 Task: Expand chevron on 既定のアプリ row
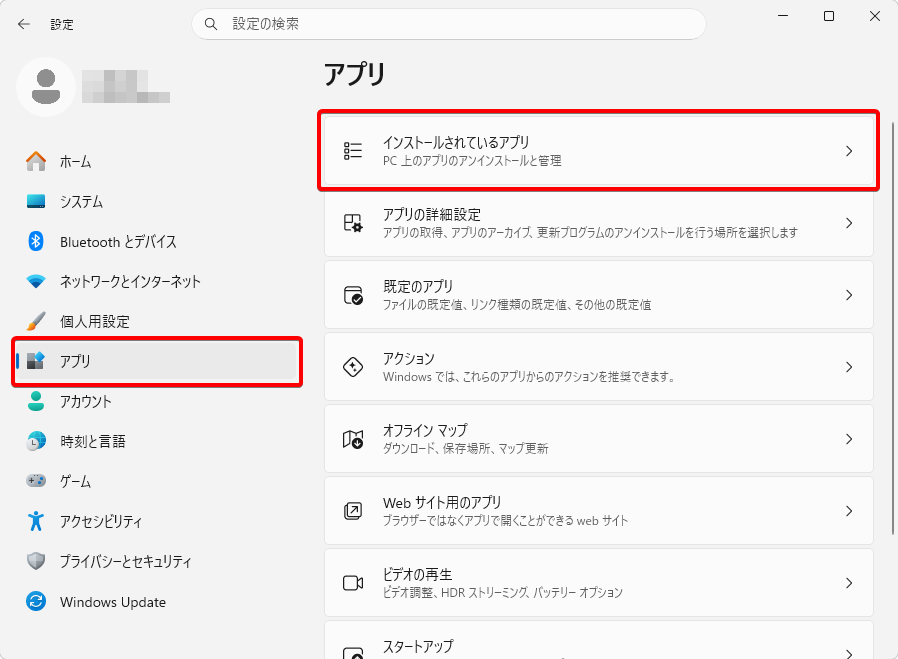point(849,295)
